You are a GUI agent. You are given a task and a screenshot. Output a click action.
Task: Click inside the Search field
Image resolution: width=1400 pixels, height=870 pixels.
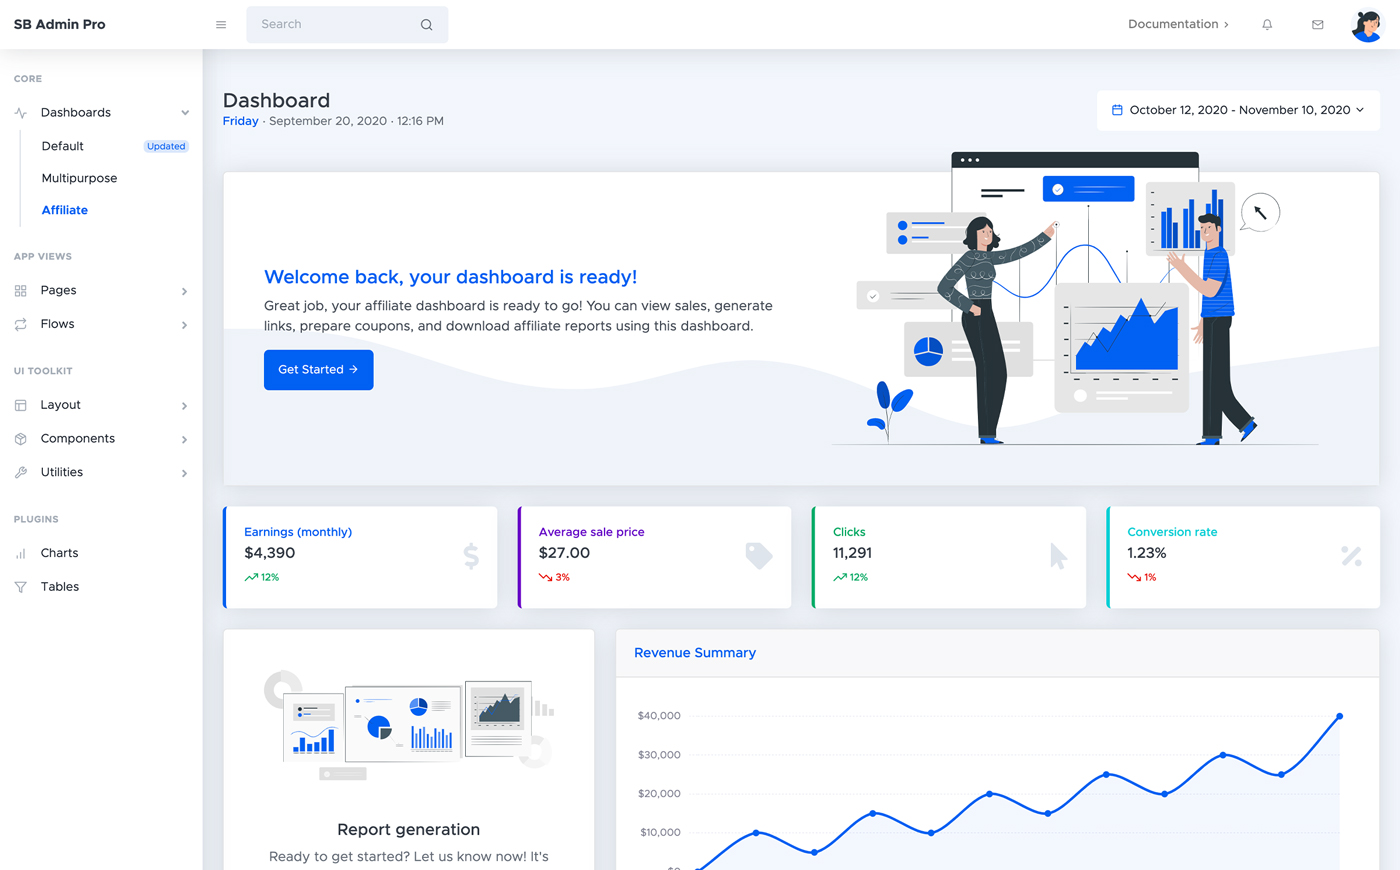[x=330, y=24]
